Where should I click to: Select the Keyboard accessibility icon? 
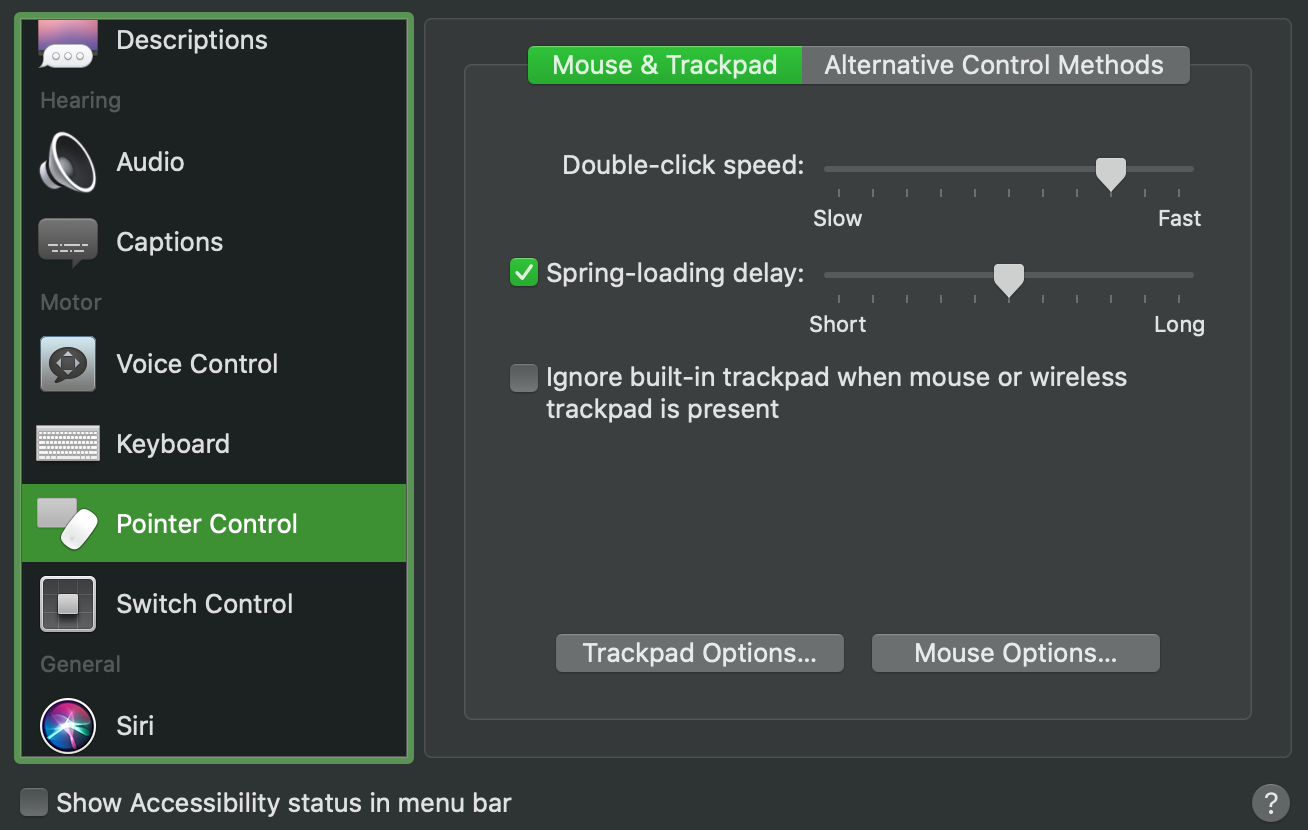point(68,443)
